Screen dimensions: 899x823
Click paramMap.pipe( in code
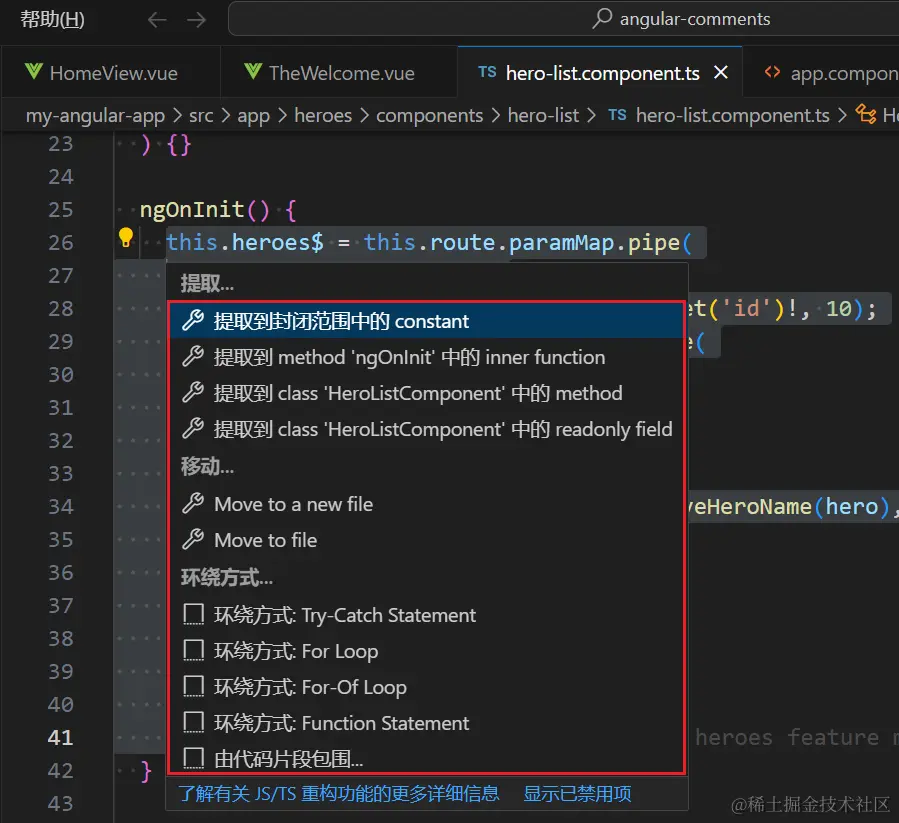coord(600,242)
